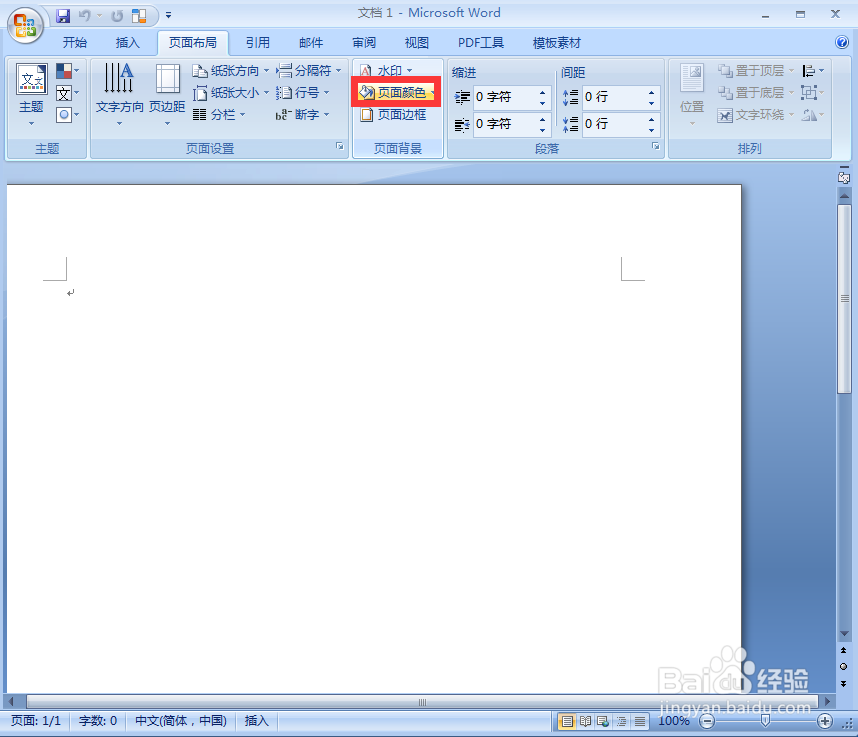Switch to Review (审阅) tab
The height and width of the screenshot is (737, 858).
(364, 43)
